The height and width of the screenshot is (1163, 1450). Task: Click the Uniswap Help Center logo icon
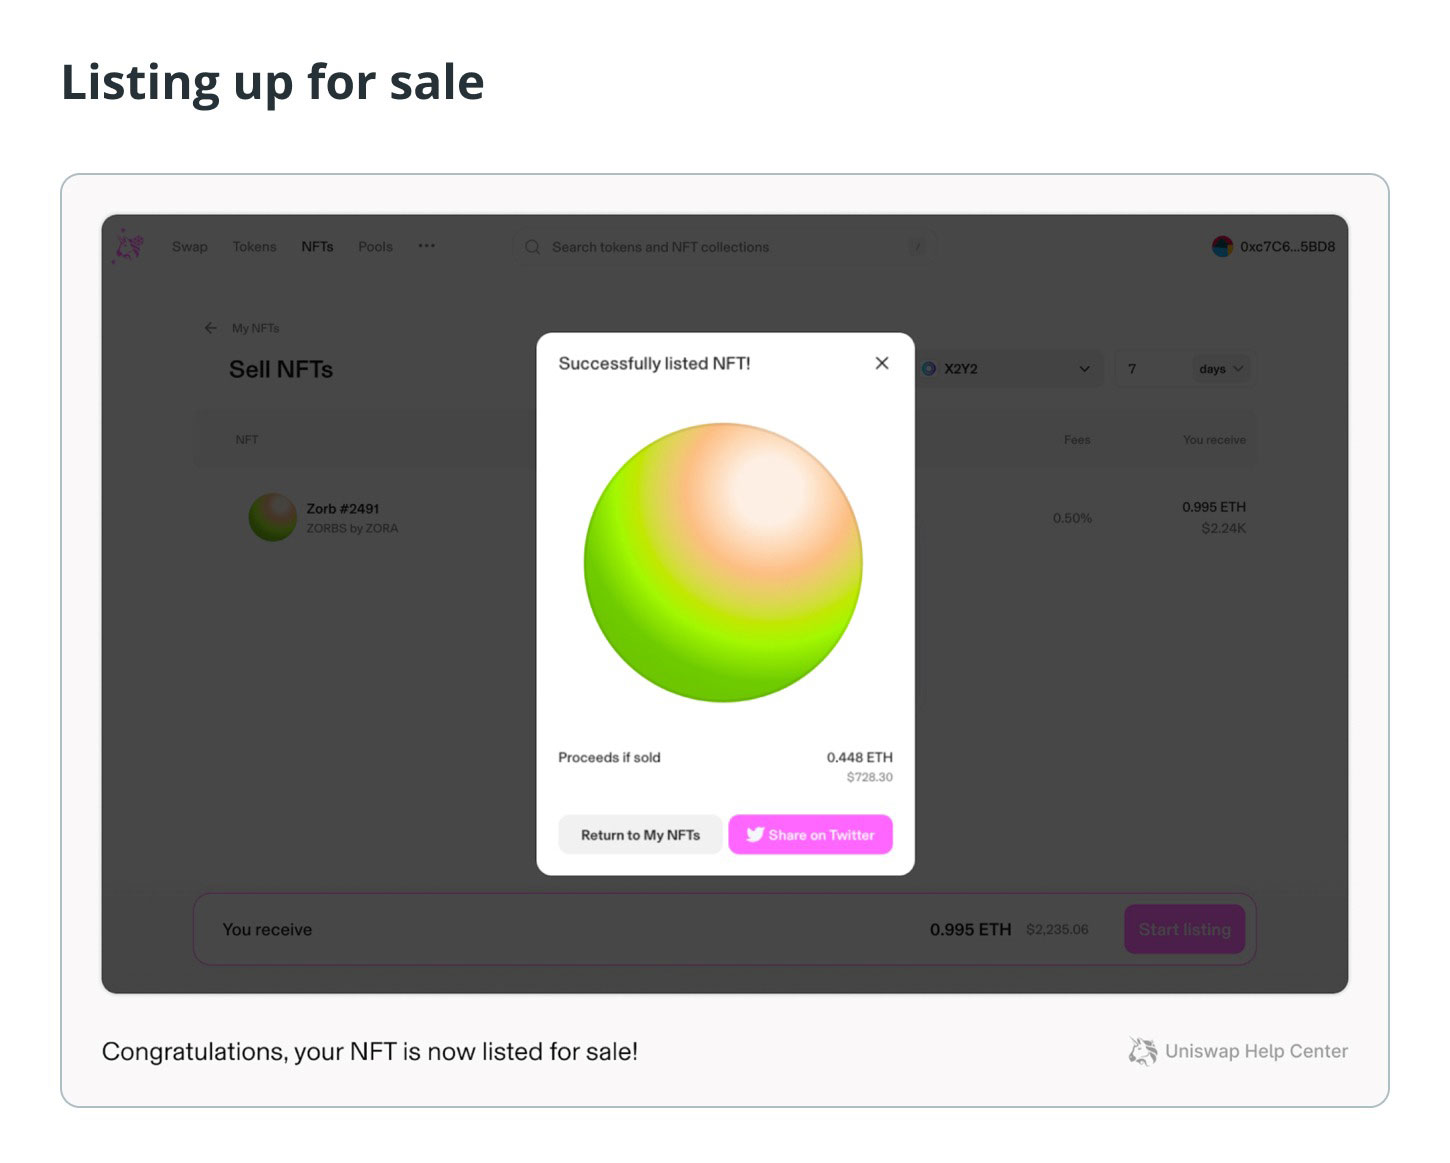tap(1142, 1051)
